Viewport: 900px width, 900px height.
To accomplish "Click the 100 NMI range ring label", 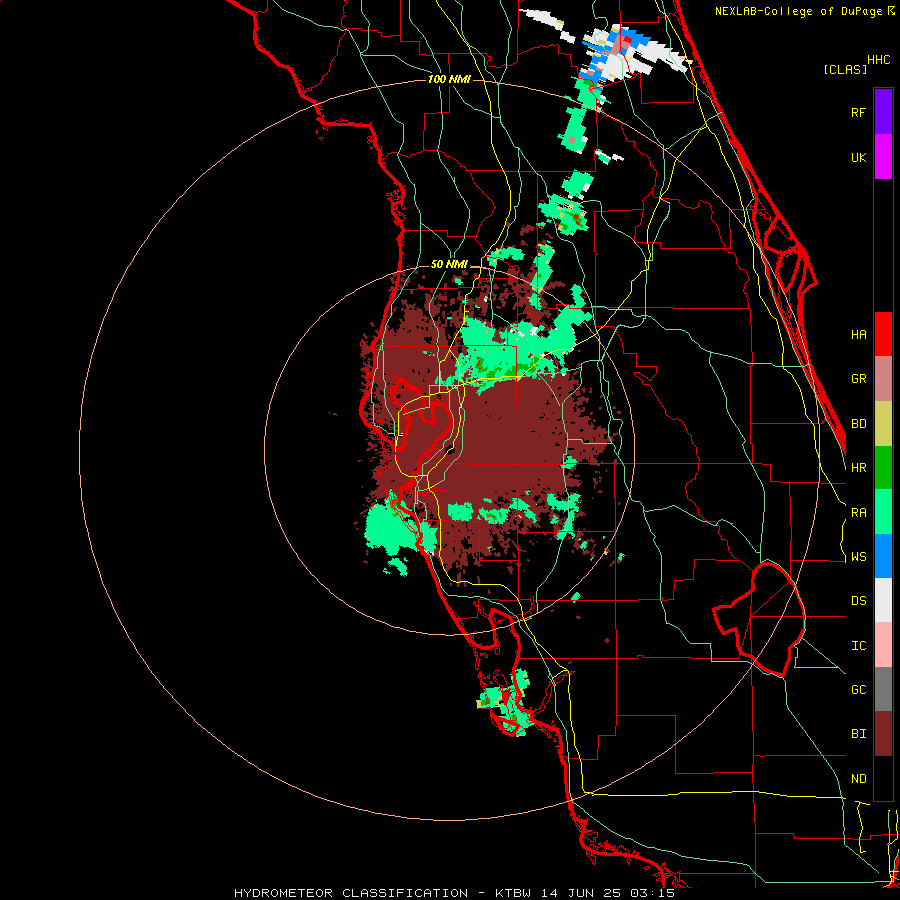I will click(449, 79).
